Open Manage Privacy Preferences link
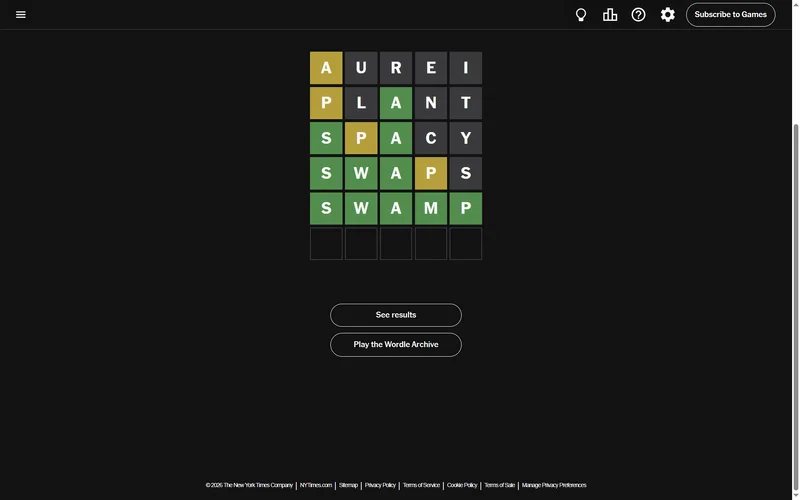Screen dimensions: 800x500 [x=554, y=485]
